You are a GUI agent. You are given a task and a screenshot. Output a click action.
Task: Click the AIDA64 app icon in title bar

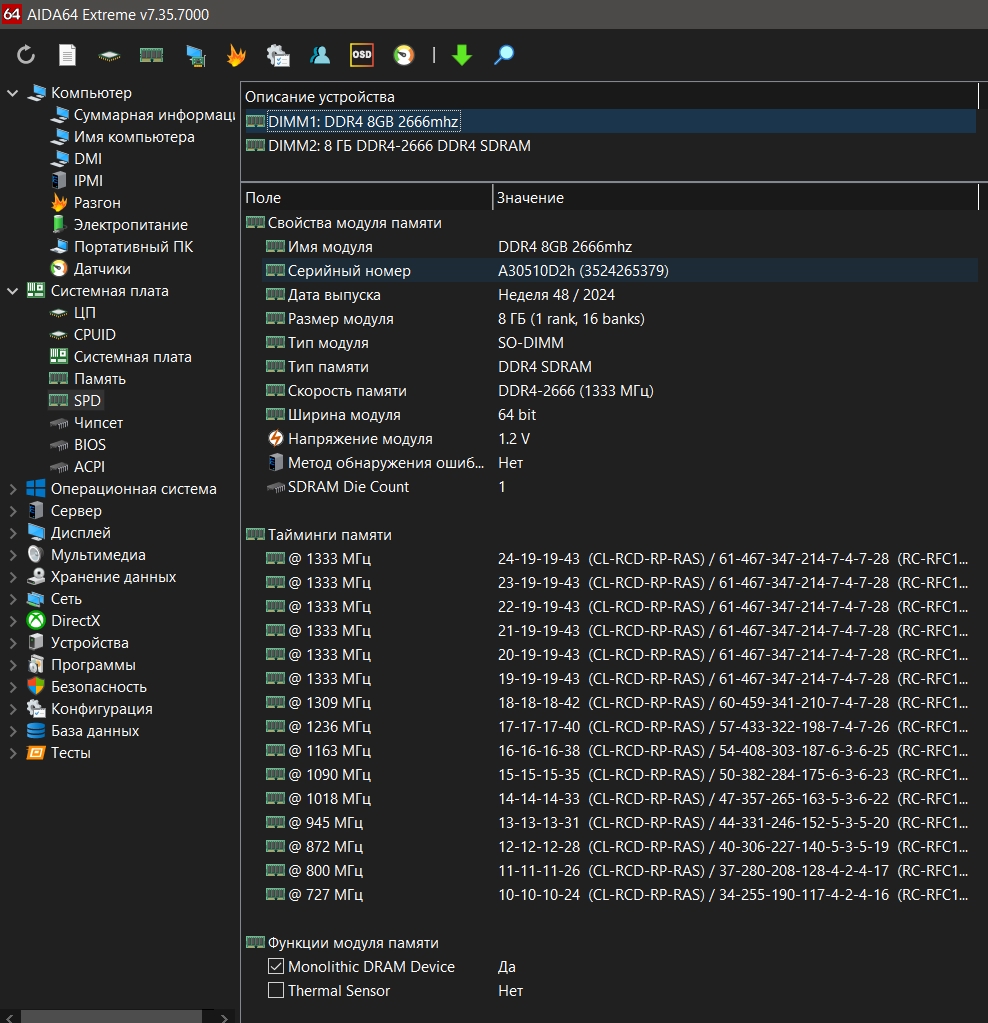12,14
